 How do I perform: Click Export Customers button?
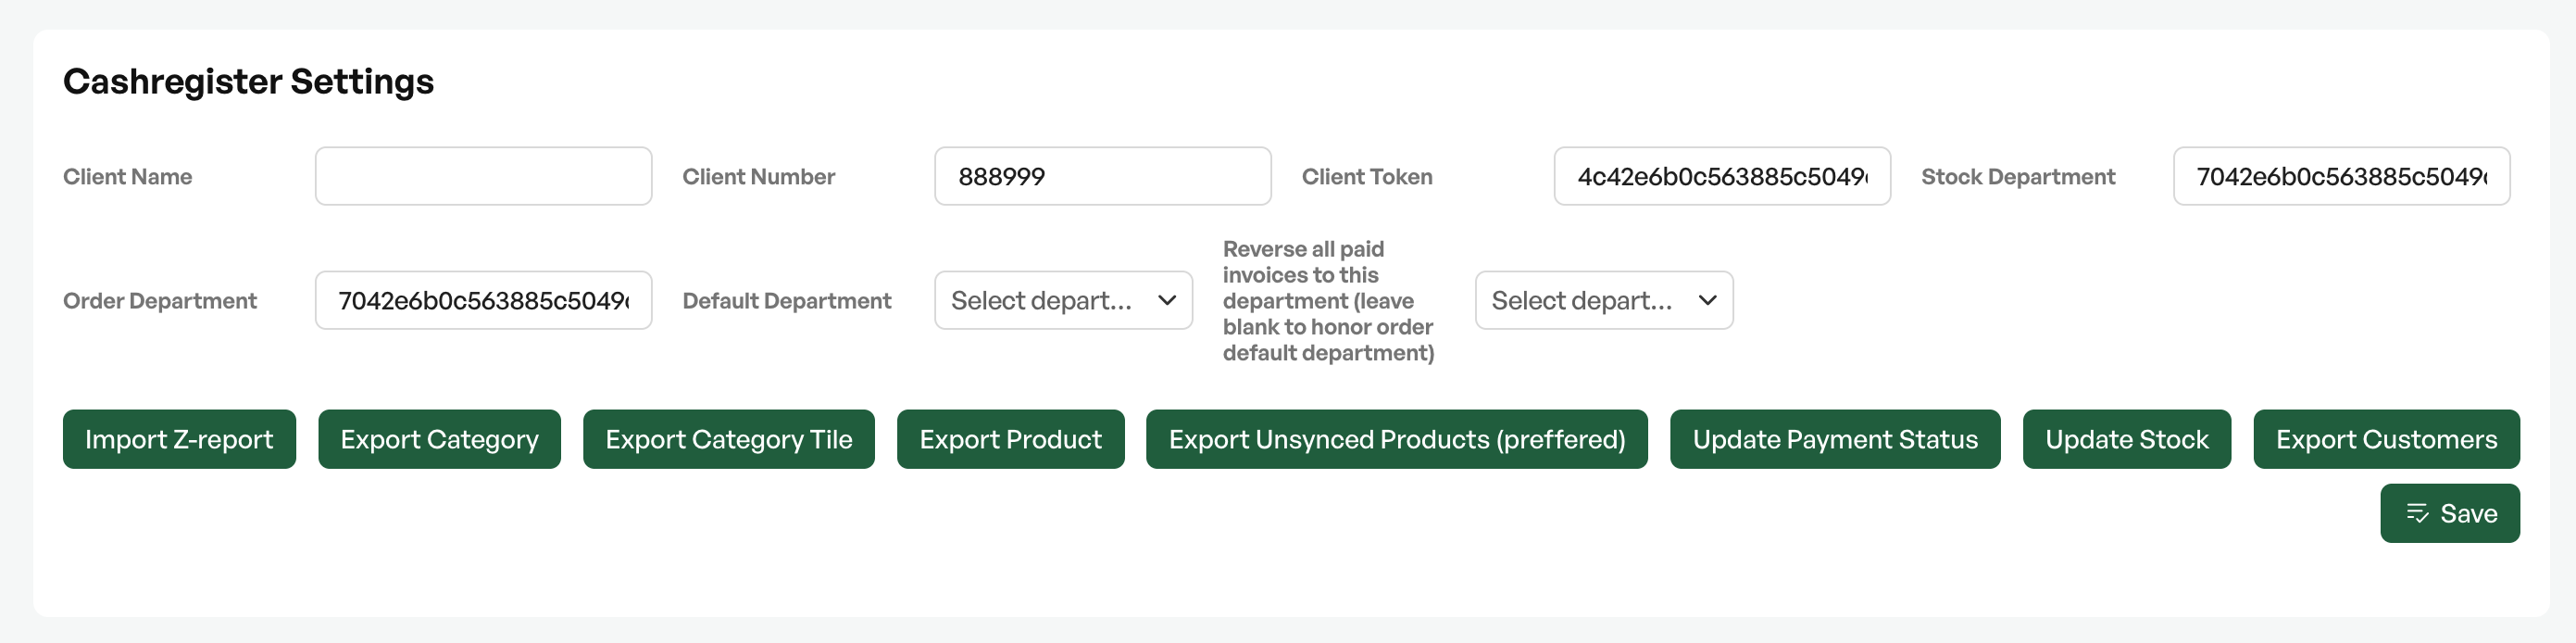[x=2386, y=439]
